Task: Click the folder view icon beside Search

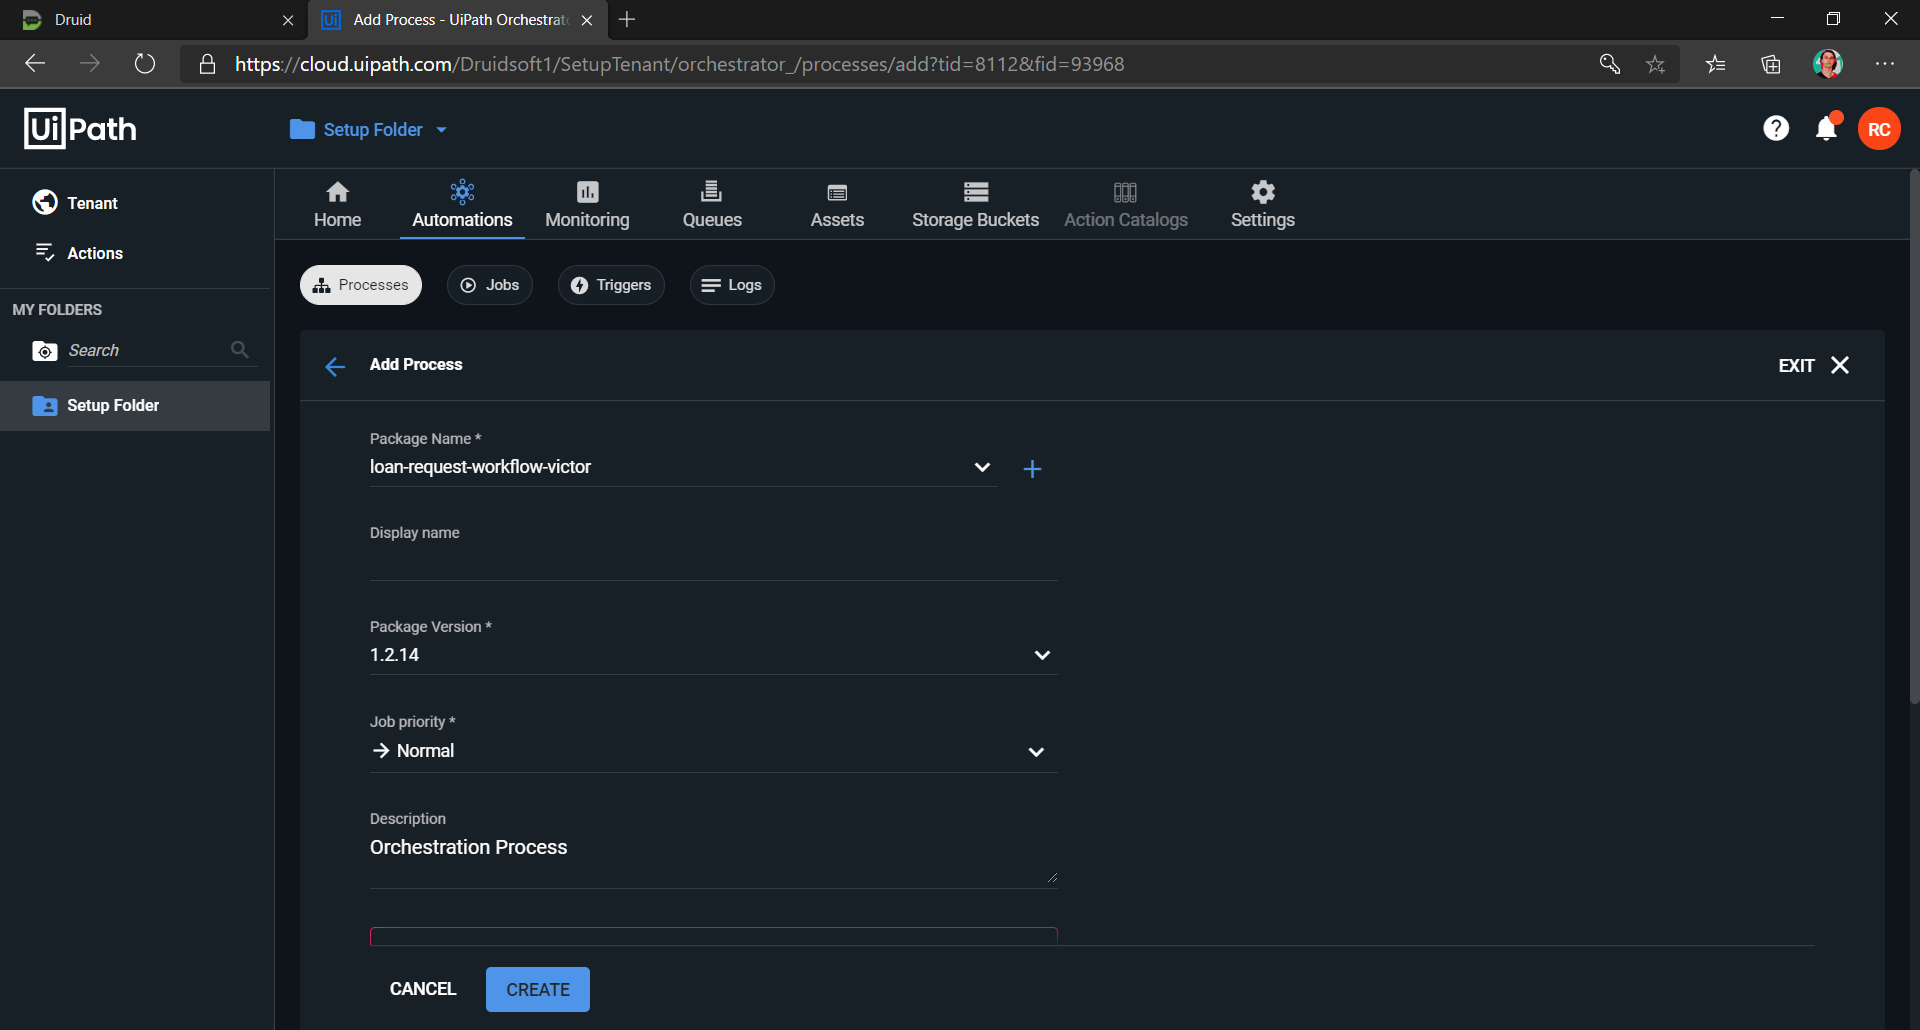Action: coord(45,351)
